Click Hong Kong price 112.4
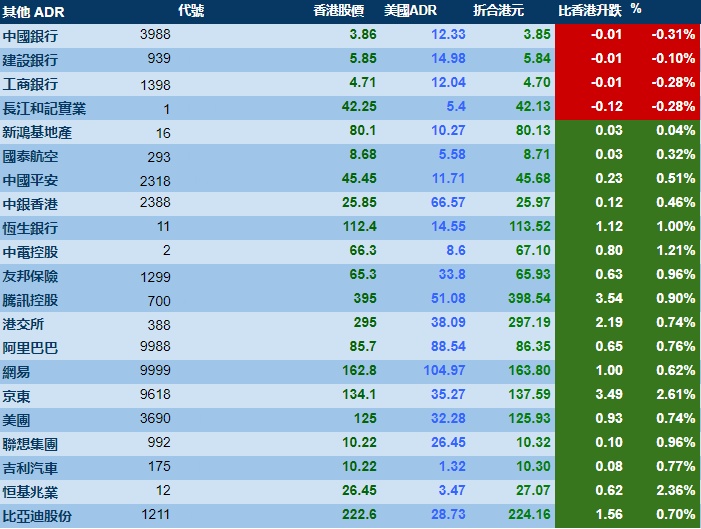This screenshot has width=701, height=529. (x=359, y=227)
